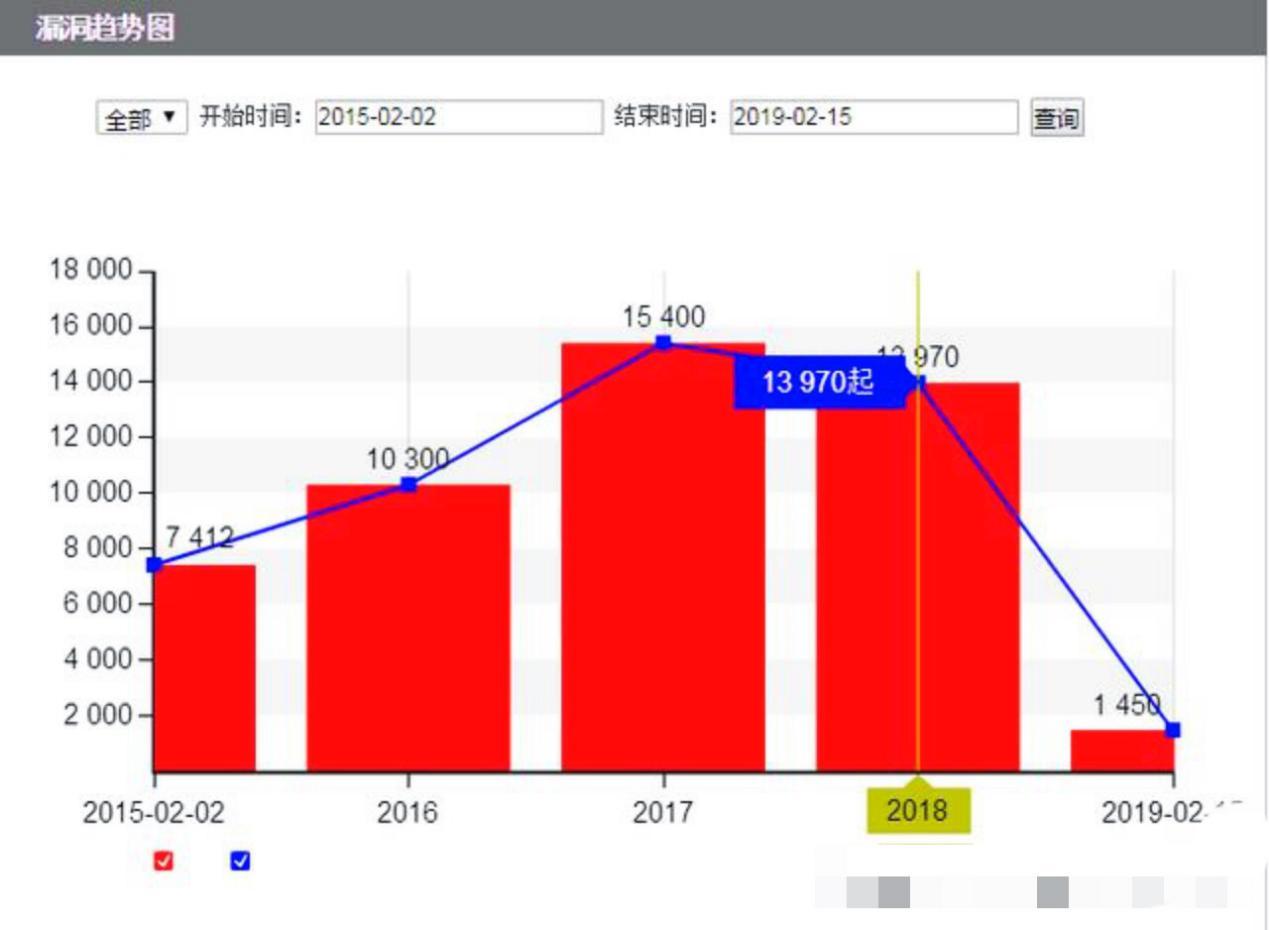The width and height of the screenshot is (1269, 930).
Task: Click the 15 400 data label
Action: [x=663, y=318]
